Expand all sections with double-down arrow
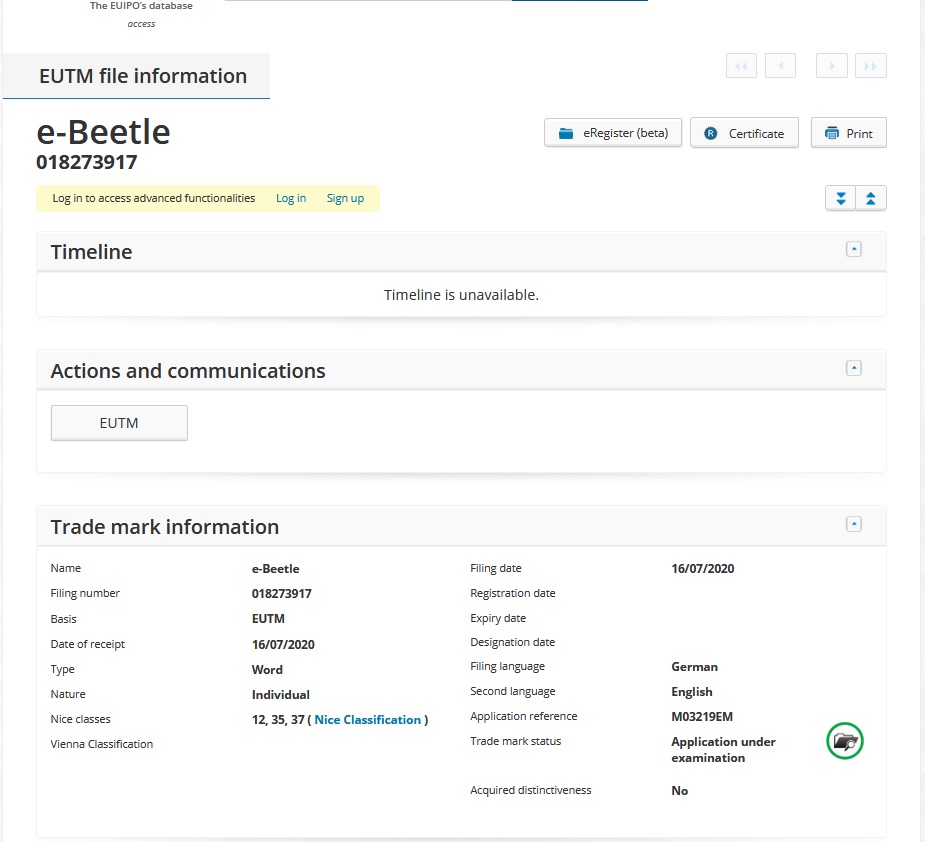Image resolution: width=925 pixels, height=842 pixels. click(x=840, y=198)
